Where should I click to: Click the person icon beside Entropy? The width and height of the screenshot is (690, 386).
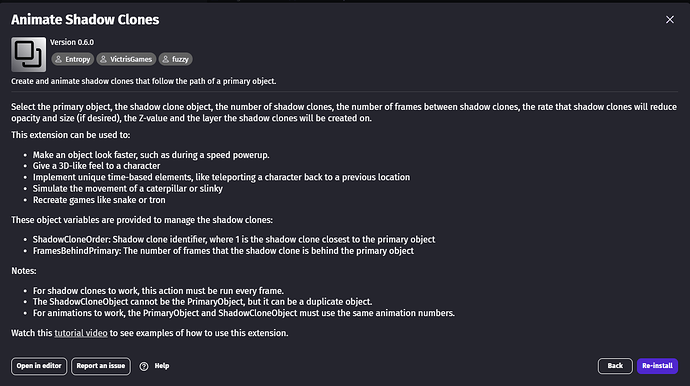(59, 59)
